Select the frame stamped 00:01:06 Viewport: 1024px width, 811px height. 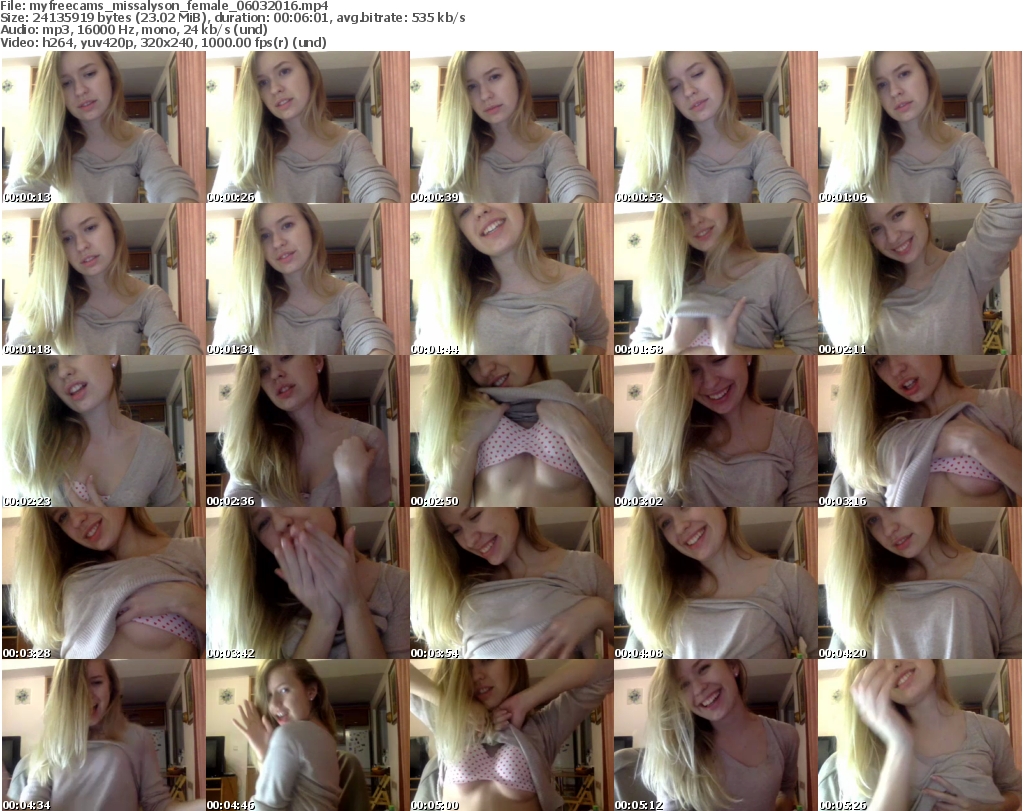pyautogui.click(x=920, y=127)
